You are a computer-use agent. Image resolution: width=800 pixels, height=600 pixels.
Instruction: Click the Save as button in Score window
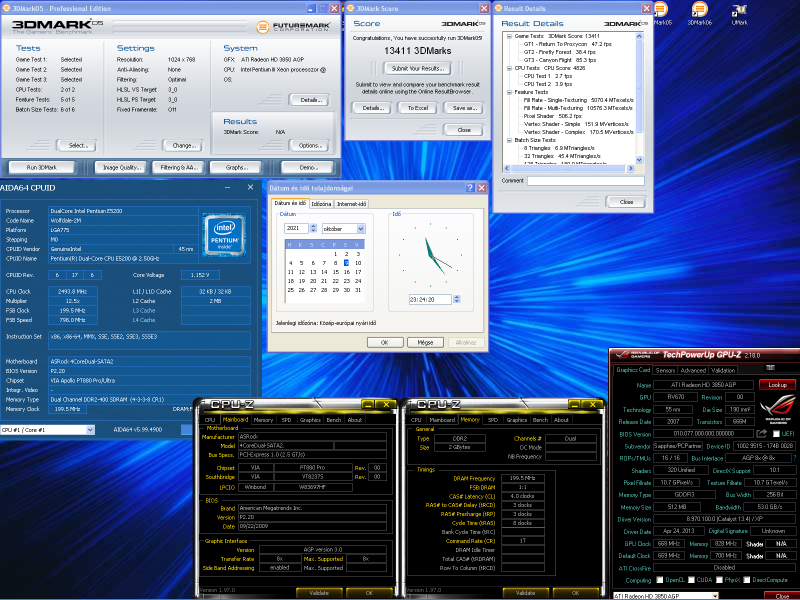tap(464, 108)
